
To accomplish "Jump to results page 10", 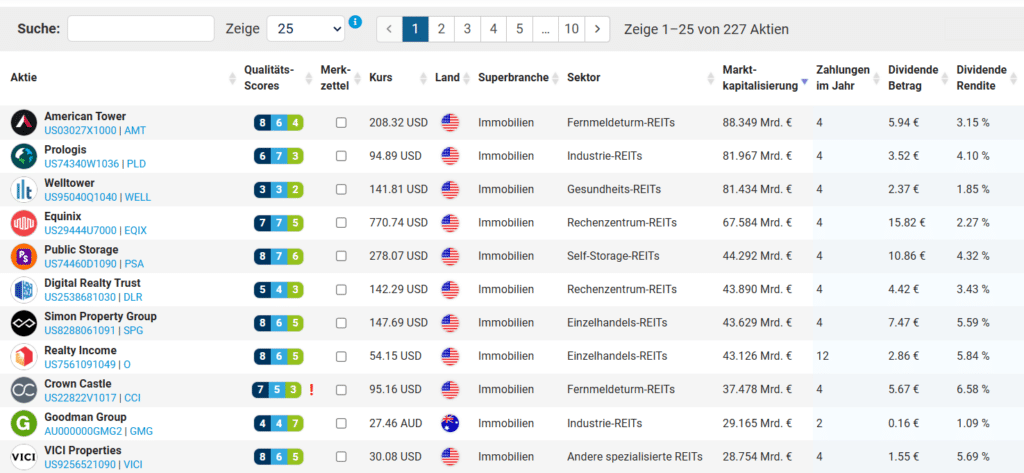I will 571,29.
